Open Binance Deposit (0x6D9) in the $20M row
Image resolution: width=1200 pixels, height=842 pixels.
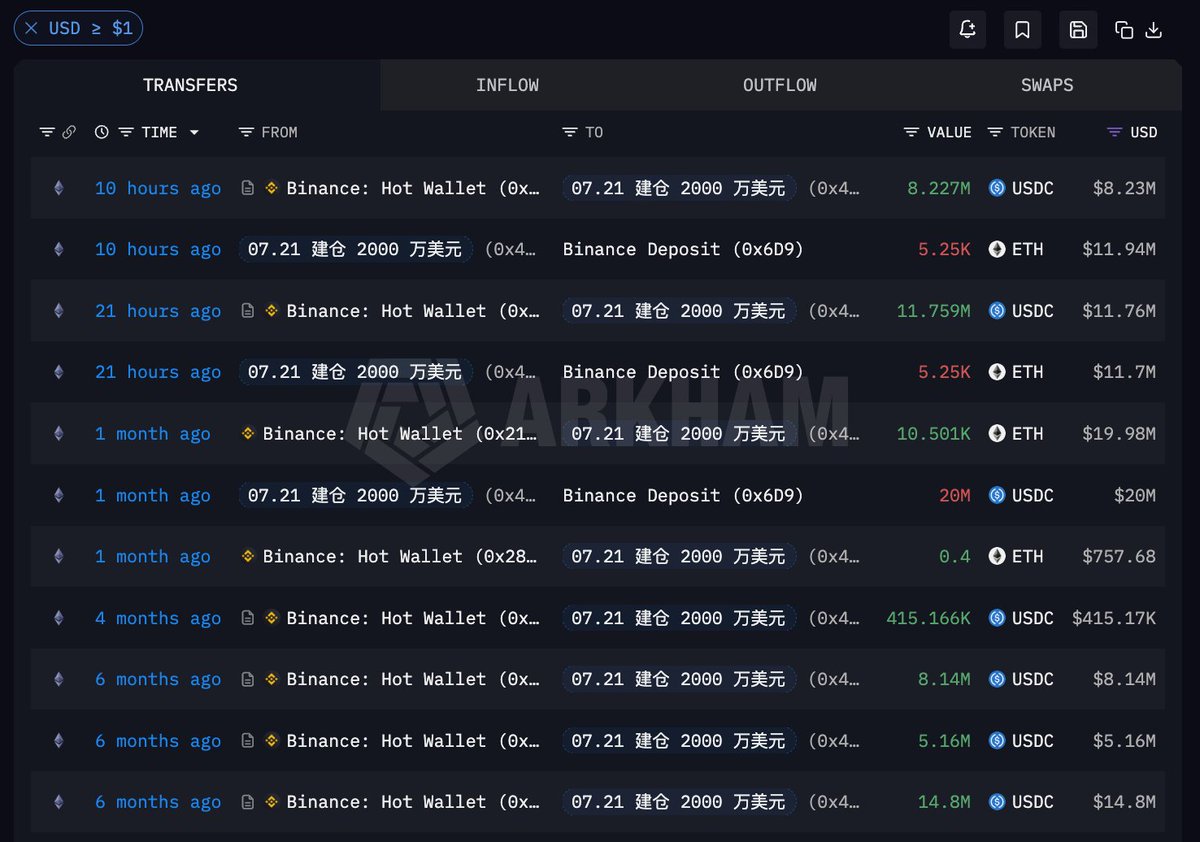[x=683, y=495]
